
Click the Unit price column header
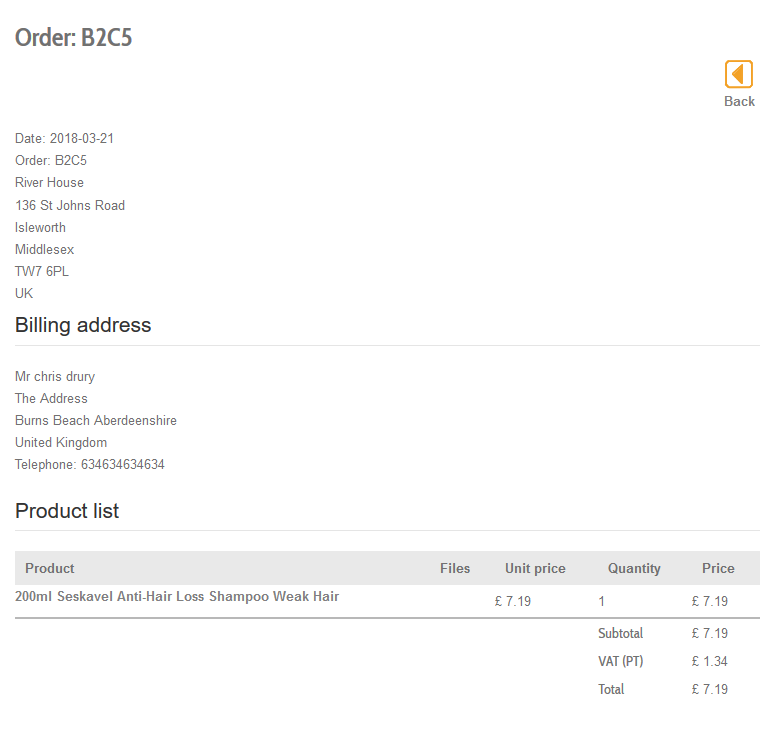pos(535,568)
